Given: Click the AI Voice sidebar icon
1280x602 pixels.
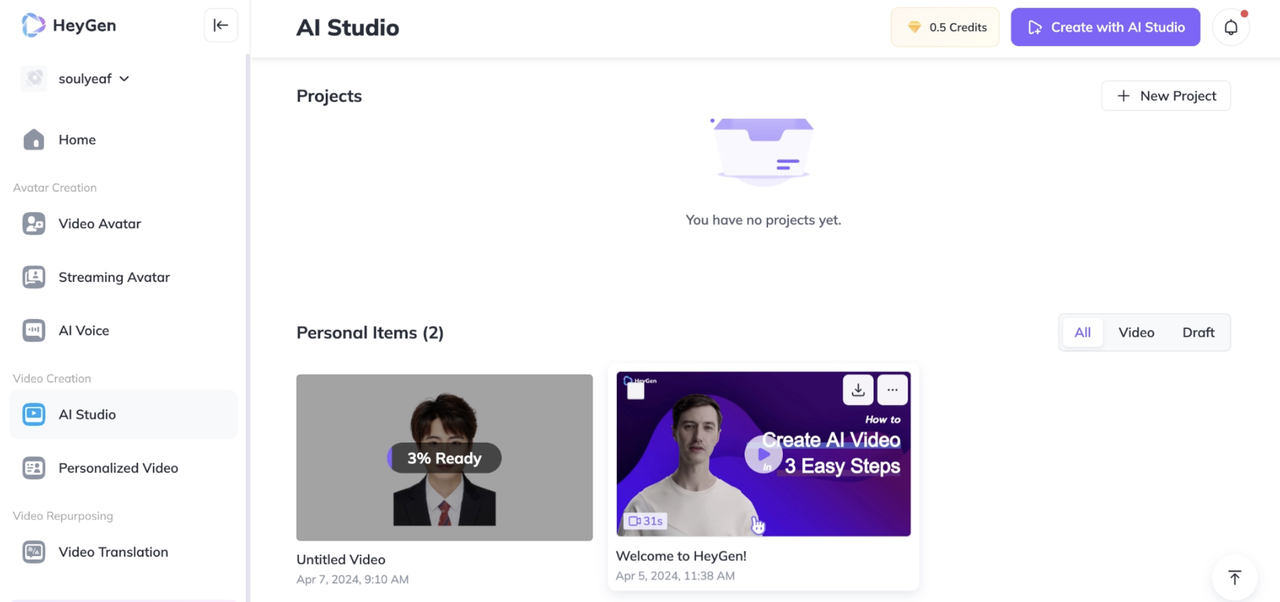Looking at the screenshot, I should 34,330.
